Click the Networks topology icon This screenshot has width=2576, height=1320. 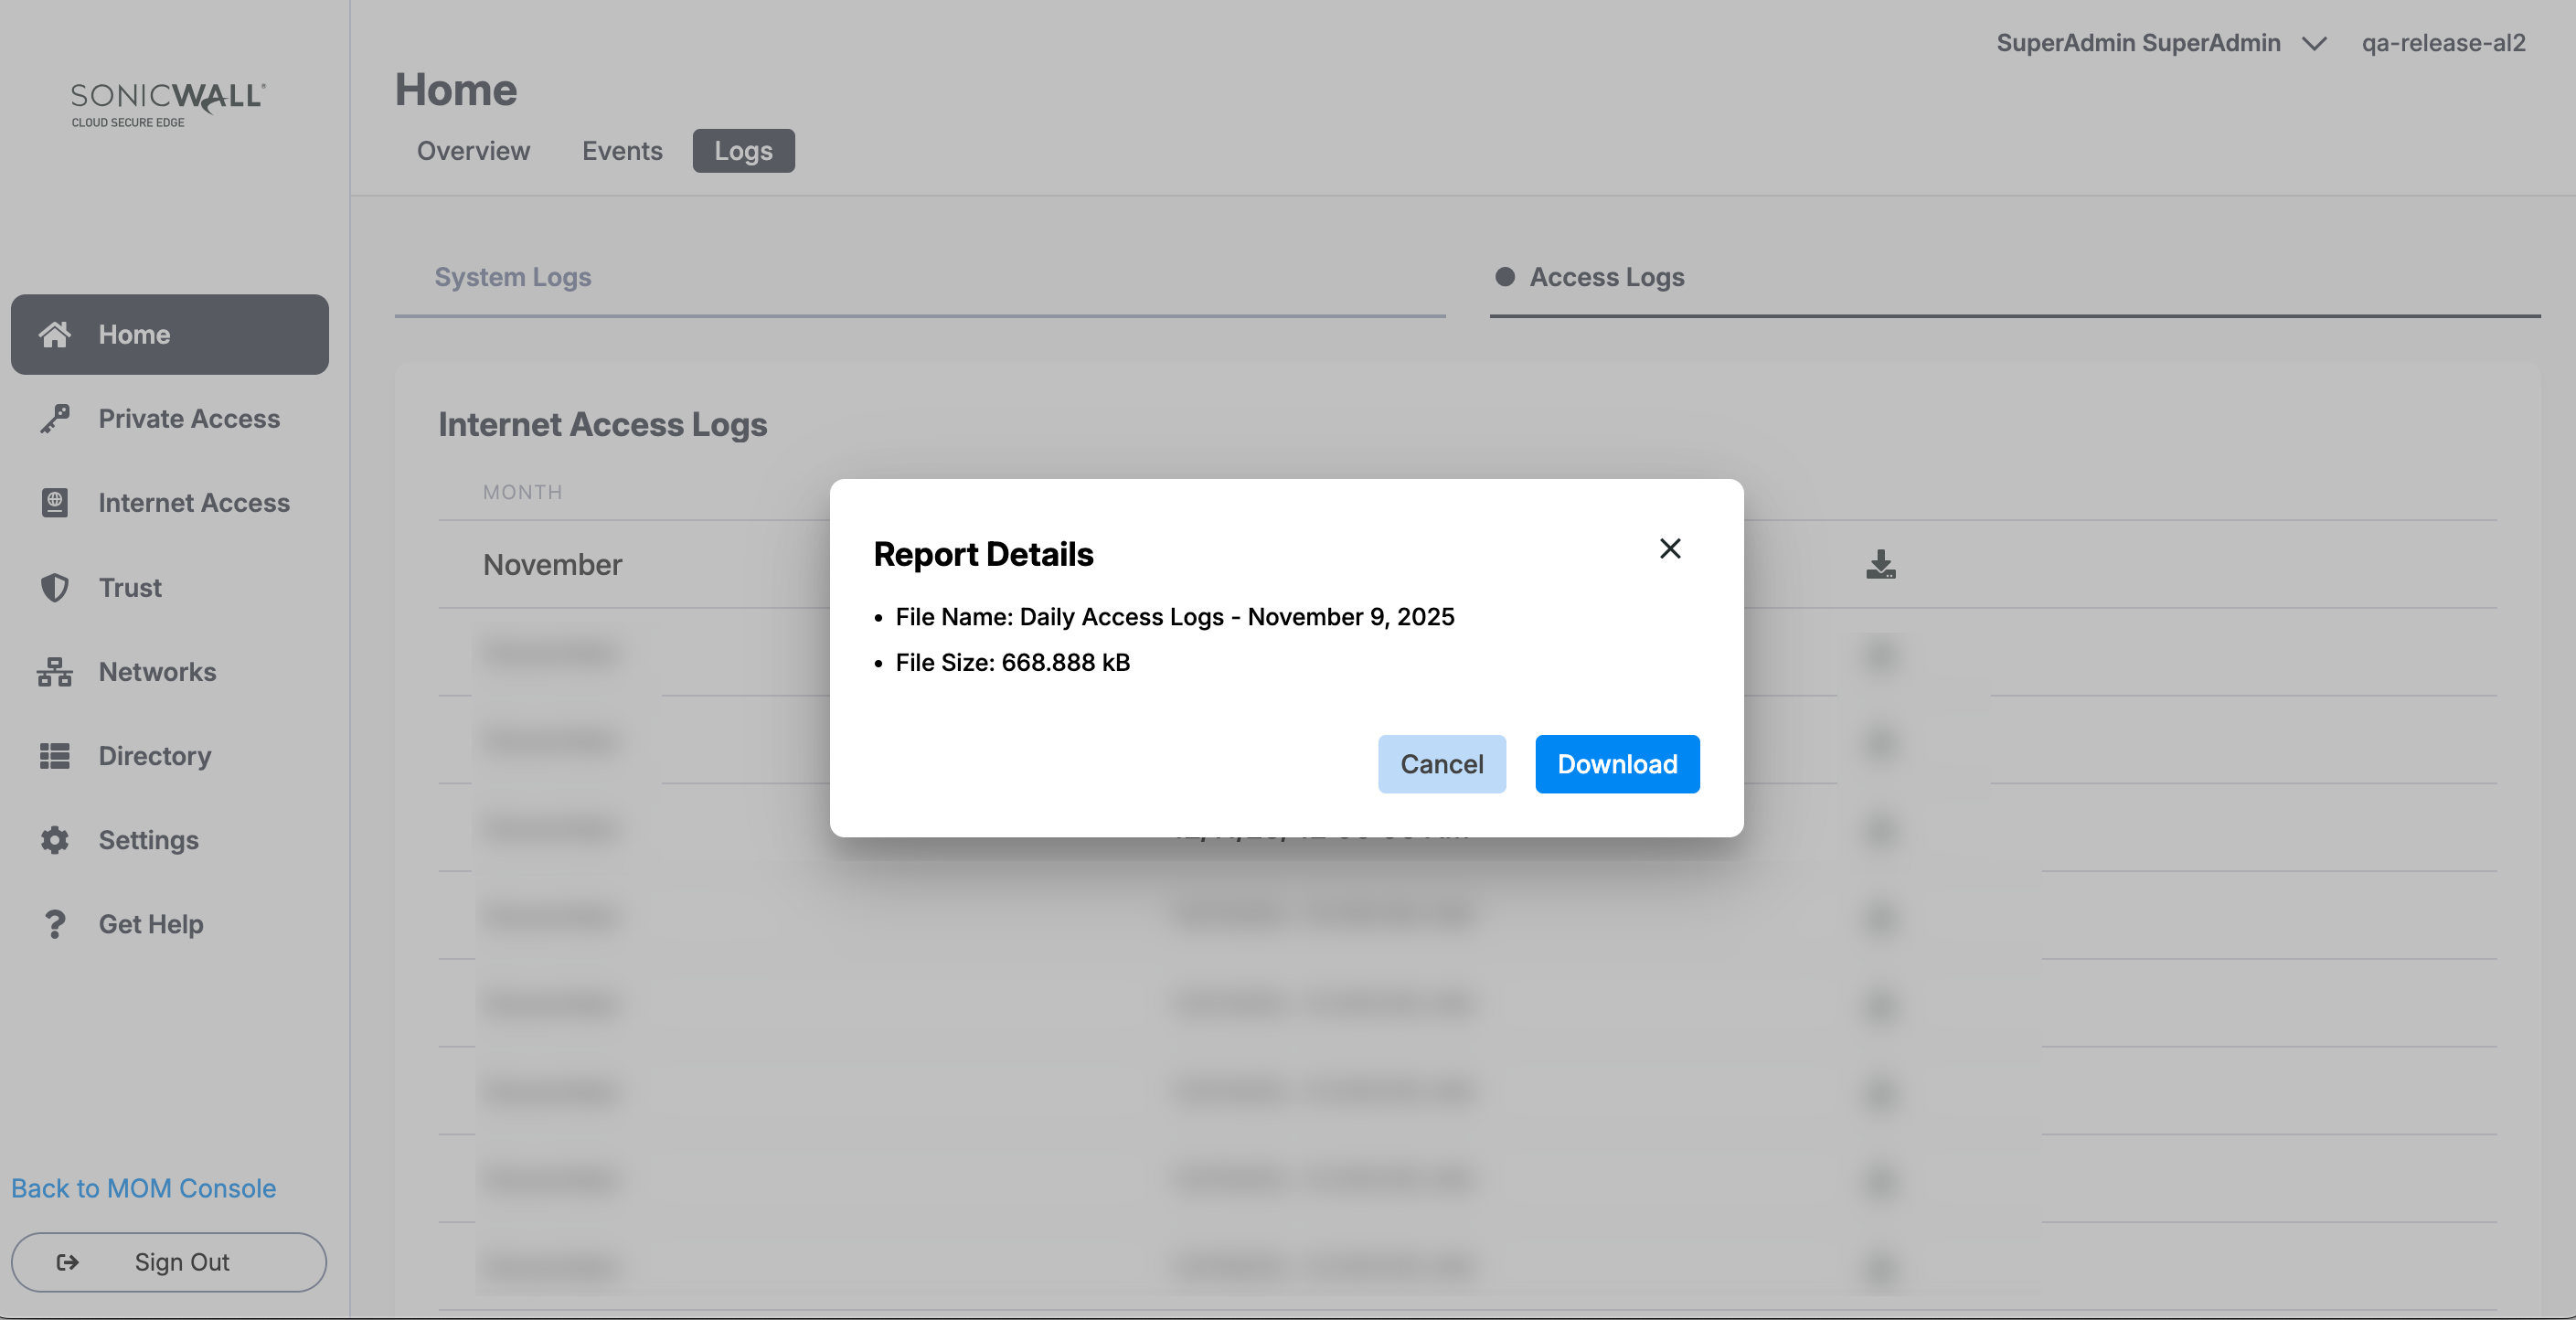coord(55,672)
